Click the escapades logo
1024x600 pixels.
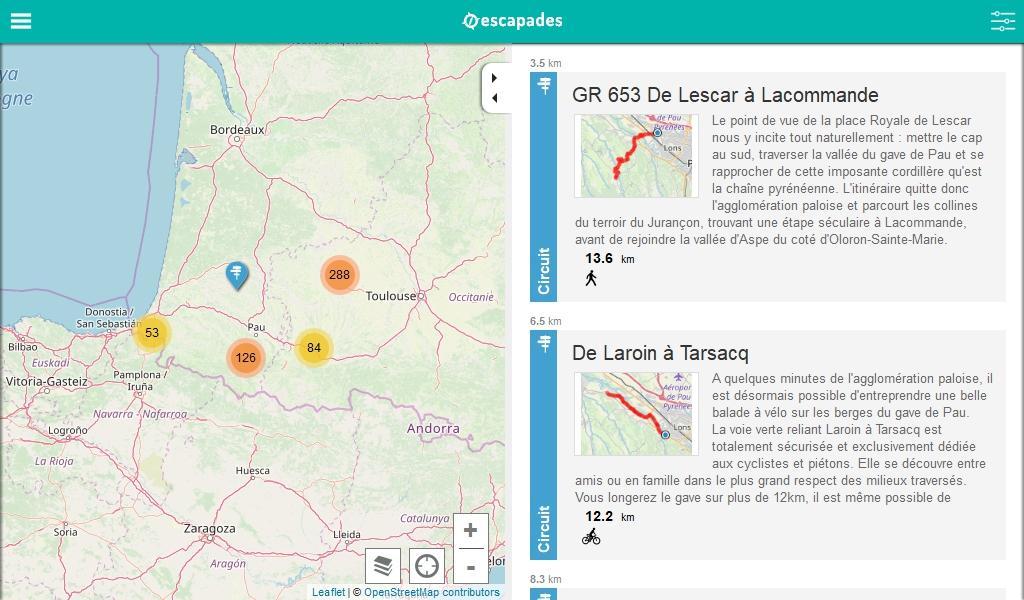(x=512, y=21)
